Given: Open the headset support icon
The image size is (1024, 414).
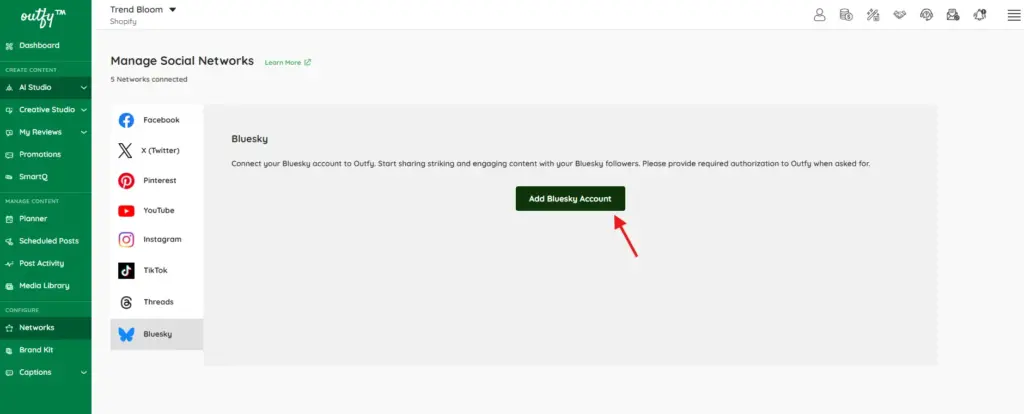Looking at the screenshot, I should tap(926, 14).
